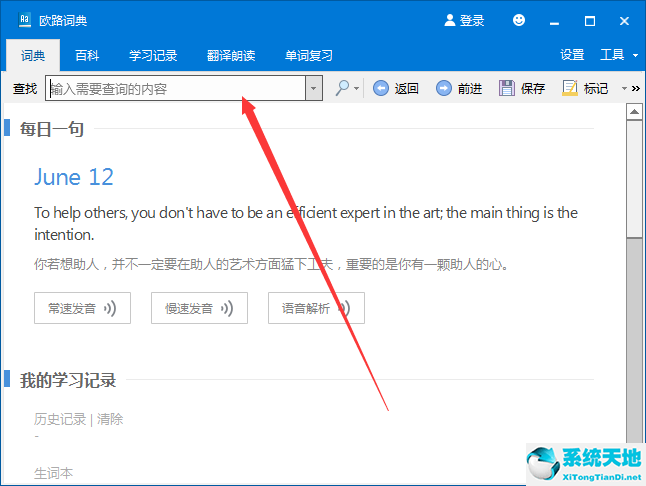
Task: Play 常速发音 normal speed pronunciation
Action: point(82,308)
